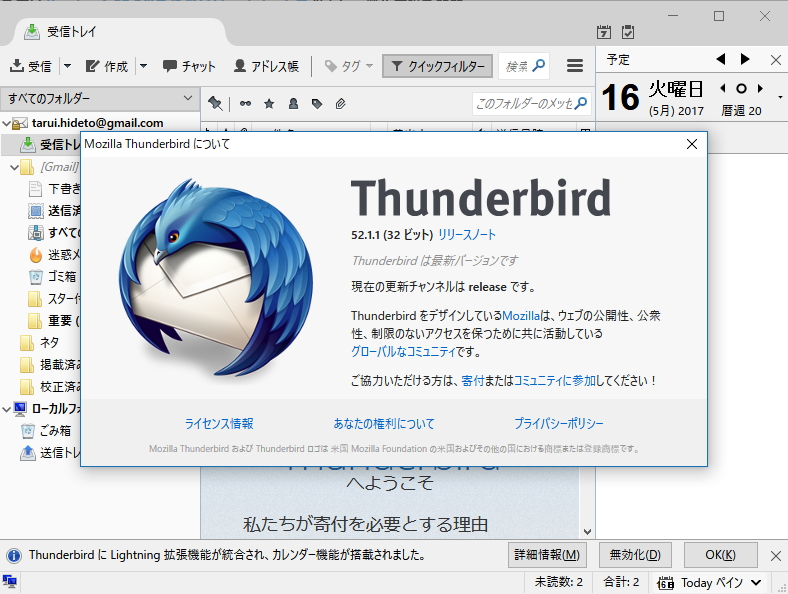Click the 合計: 2 status text

coord(621,582)
